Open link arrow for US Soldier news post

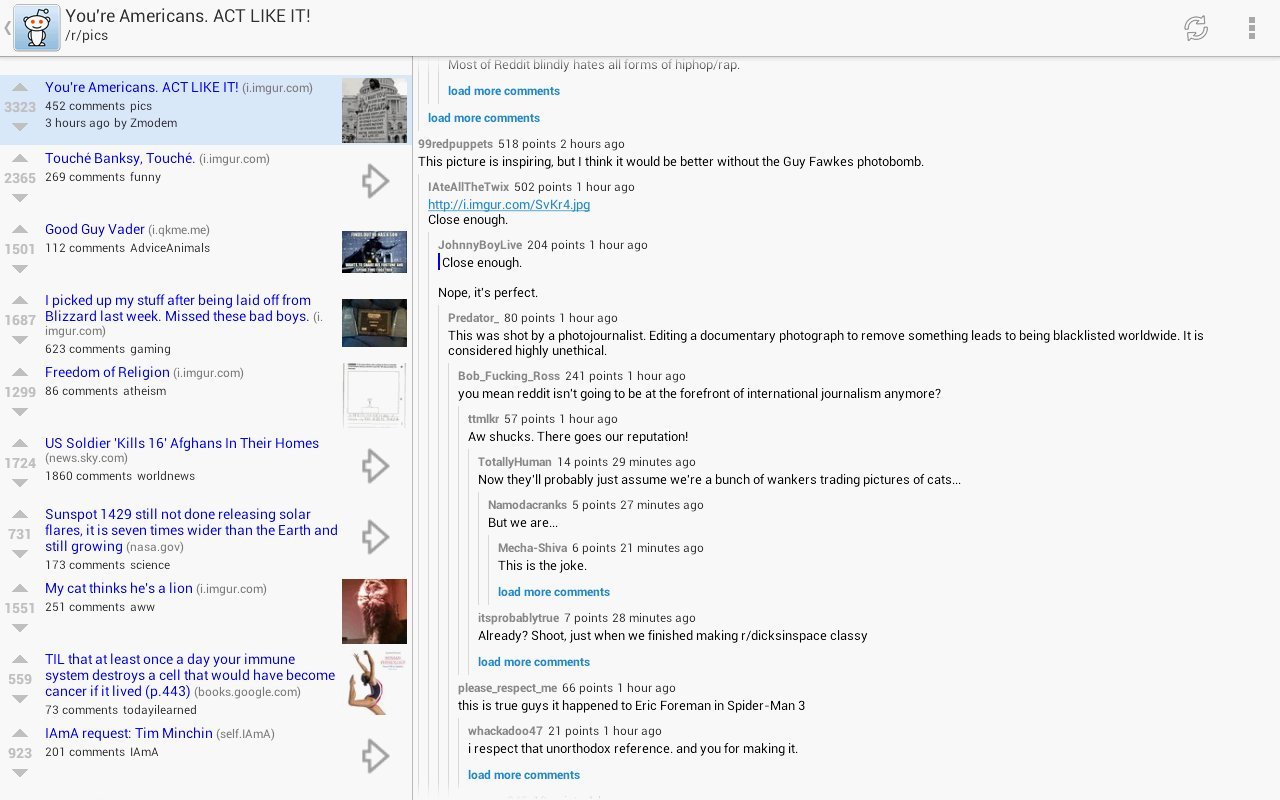pos(375,465)
